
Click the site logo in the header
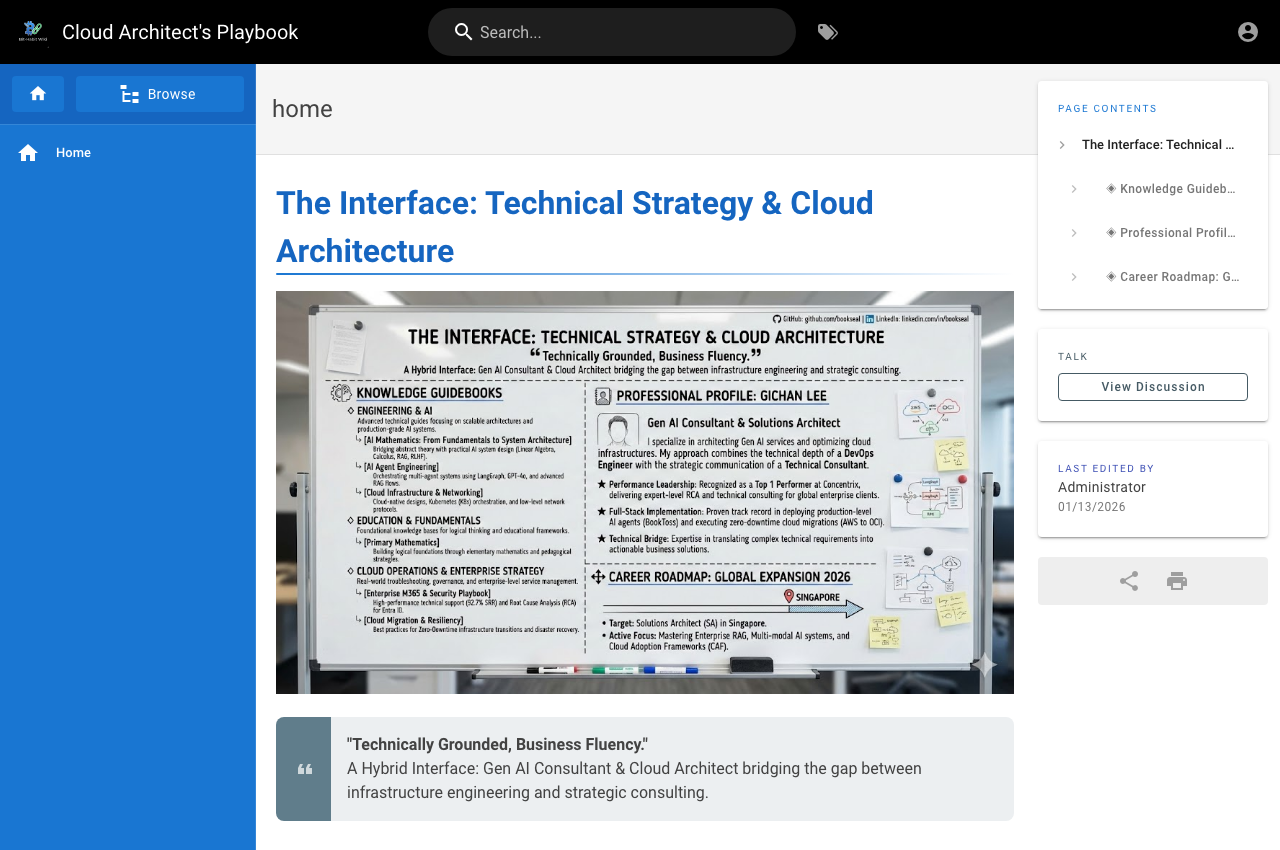(33, 32)
